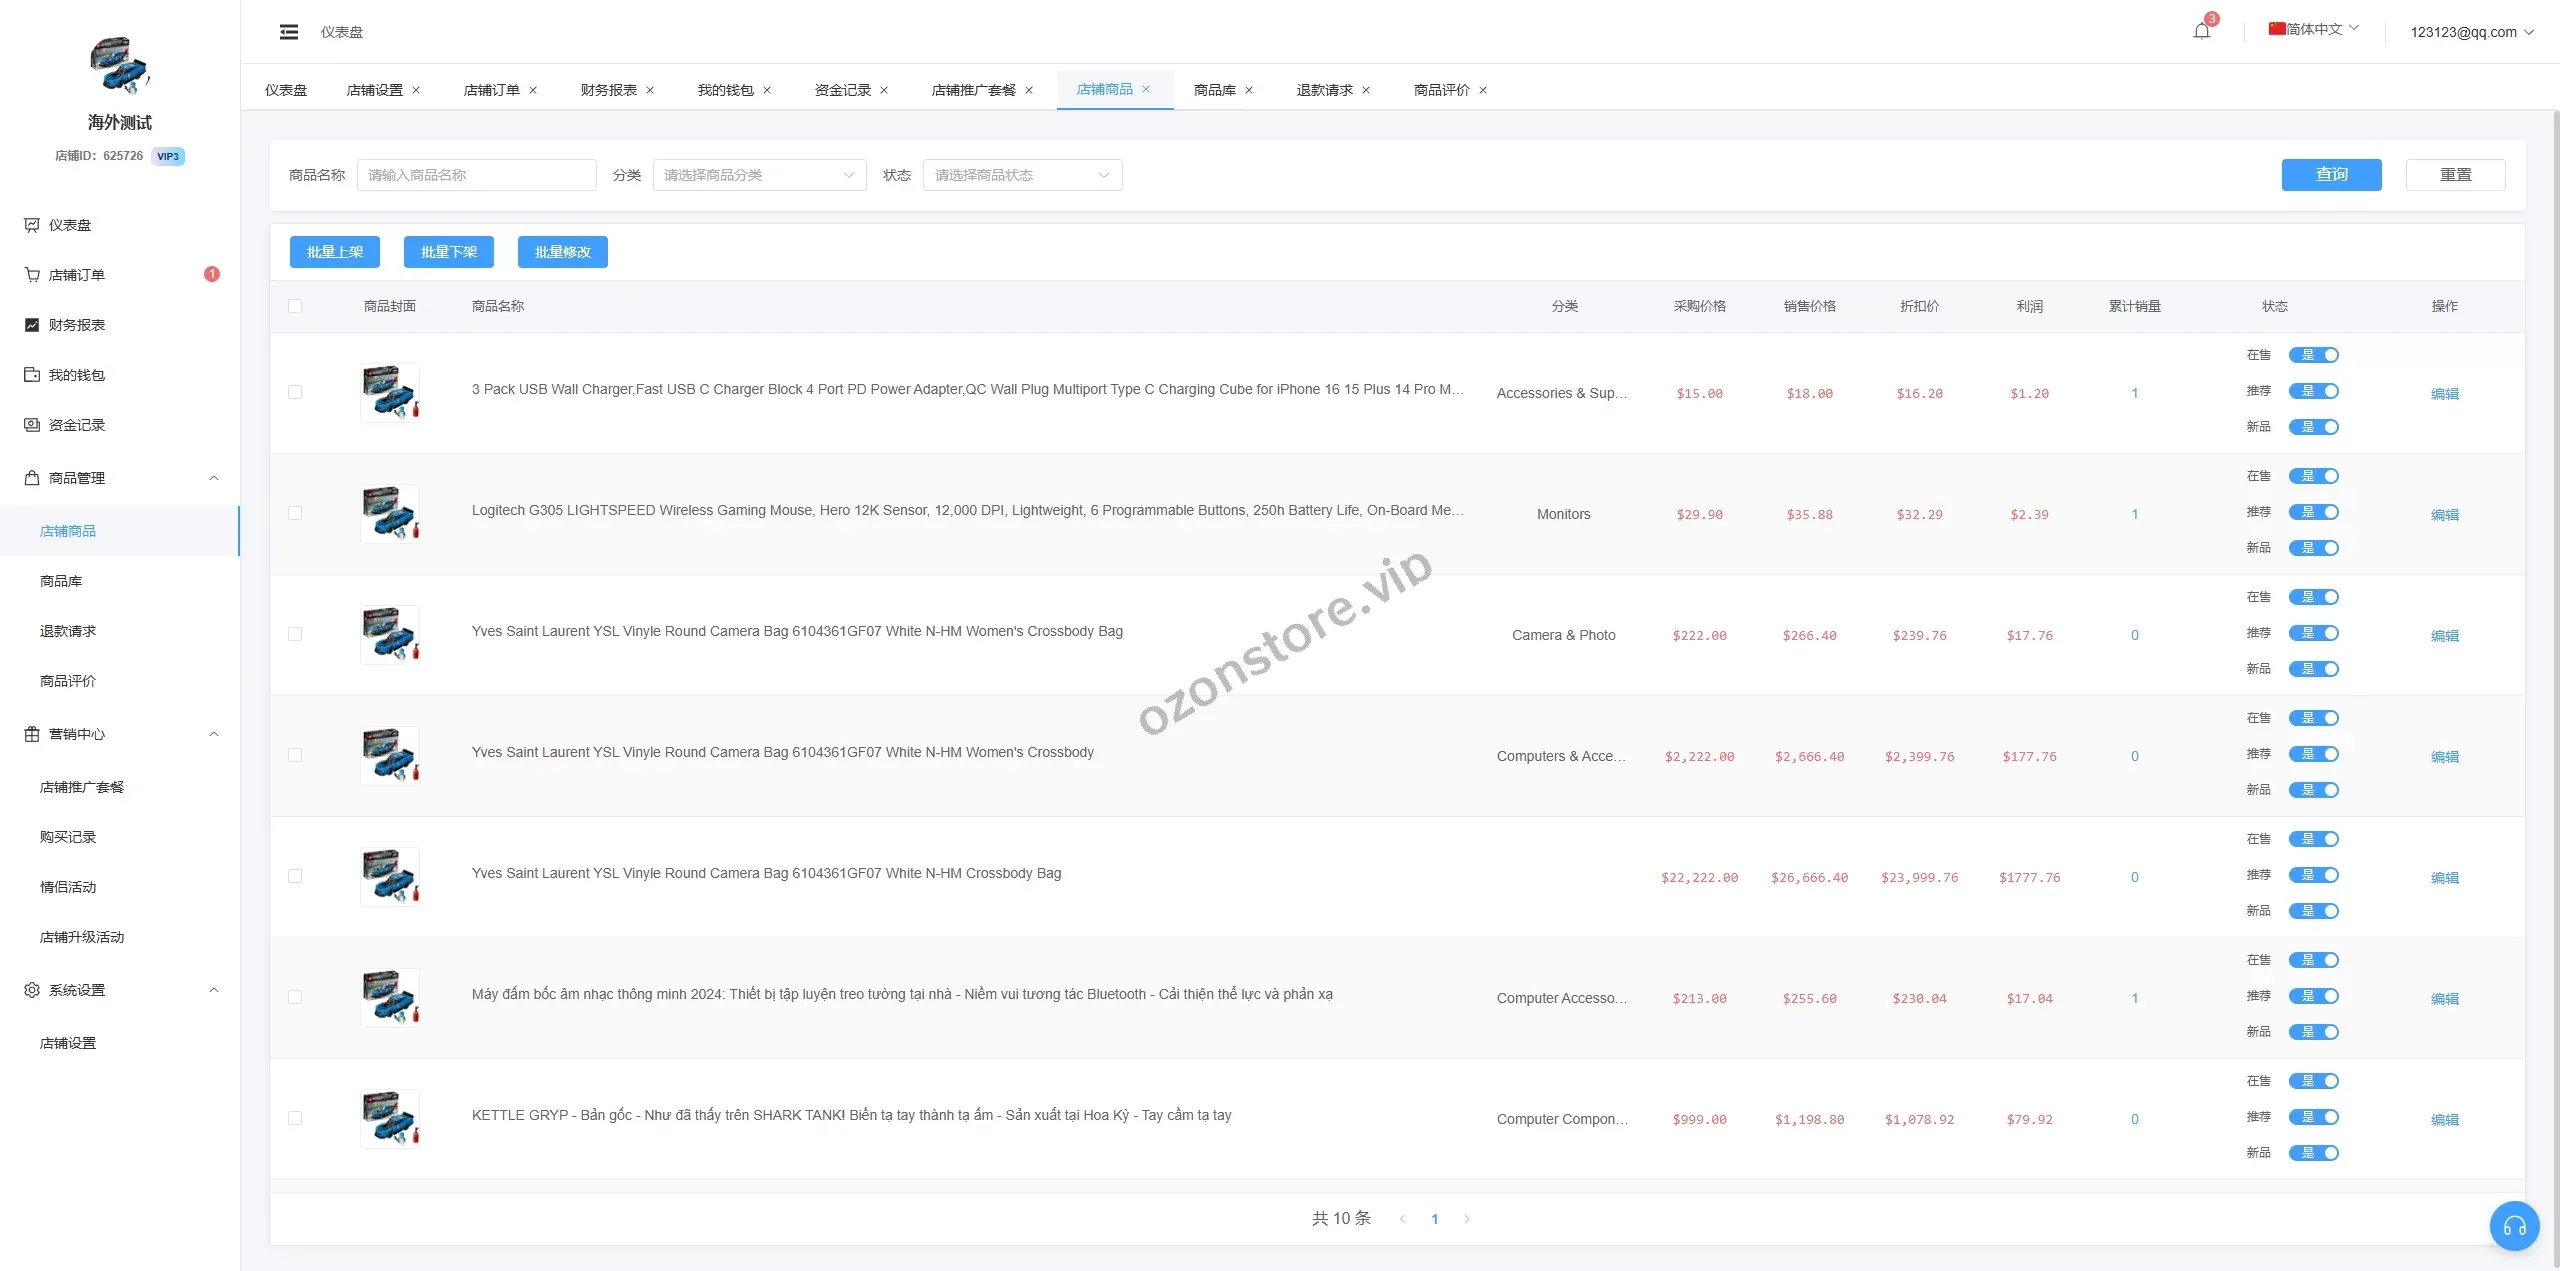Viewport: 2560px width, 1271px height.
Task: Open the customer service headset button
Action: pos(2514,1225)
